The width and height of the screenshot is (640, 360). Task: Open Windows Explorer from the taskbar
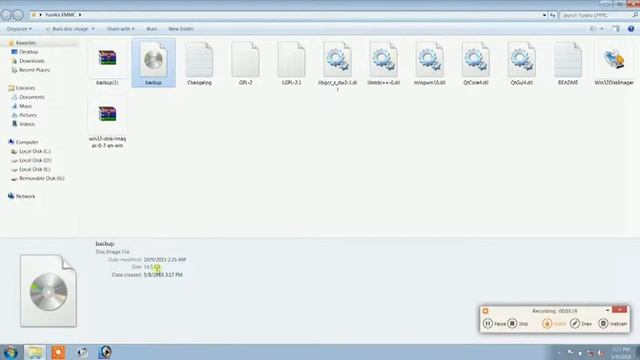(x=35, y=352)
